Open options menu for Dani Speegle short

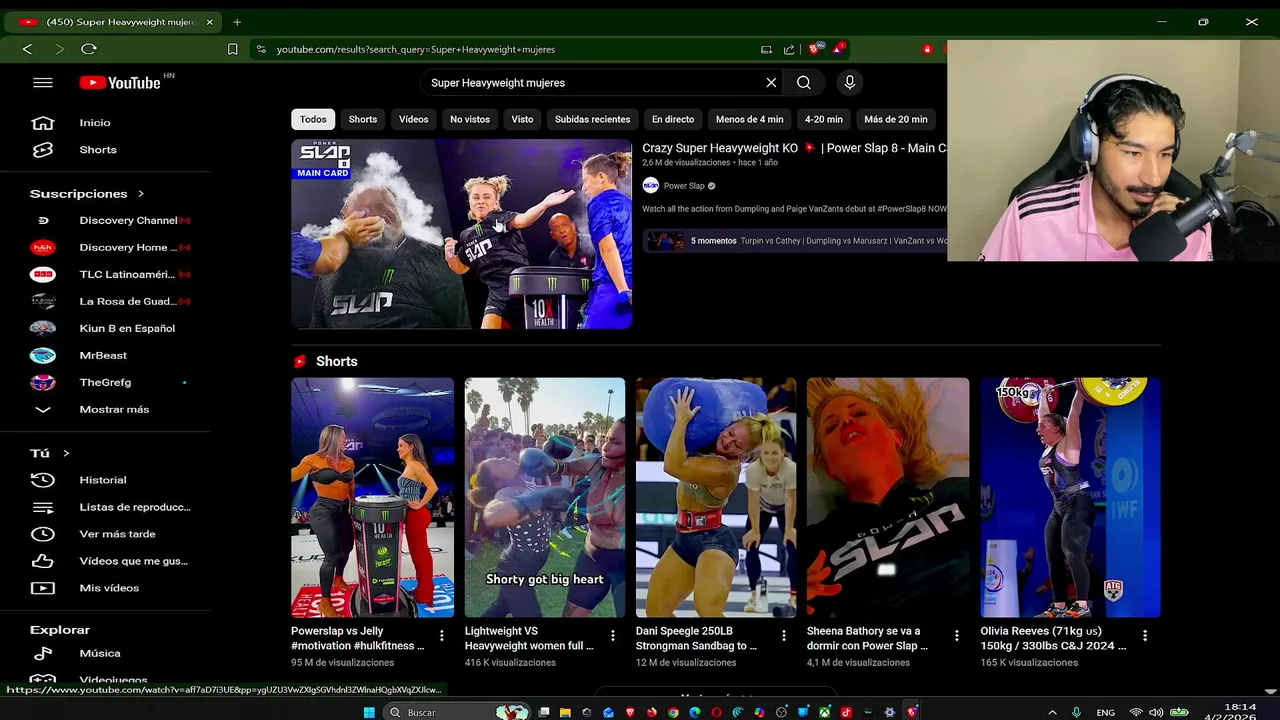coord(784,635)
